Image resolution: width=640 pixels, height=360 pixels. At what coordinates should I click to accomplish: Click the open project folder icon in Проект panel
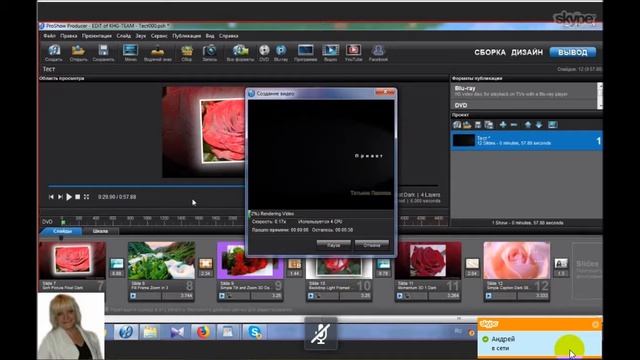point(467,125)
